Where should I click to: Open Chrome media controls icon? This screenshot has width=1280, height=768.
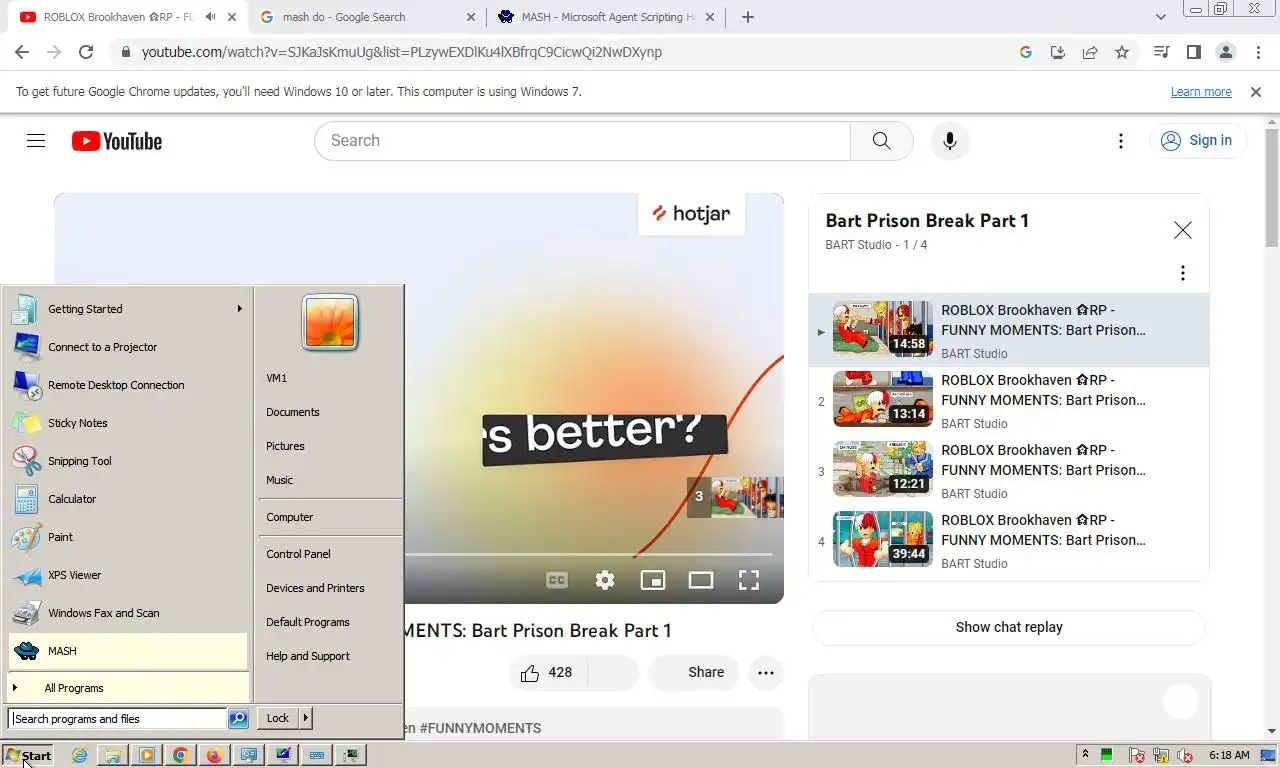[x=1161, y=52]
